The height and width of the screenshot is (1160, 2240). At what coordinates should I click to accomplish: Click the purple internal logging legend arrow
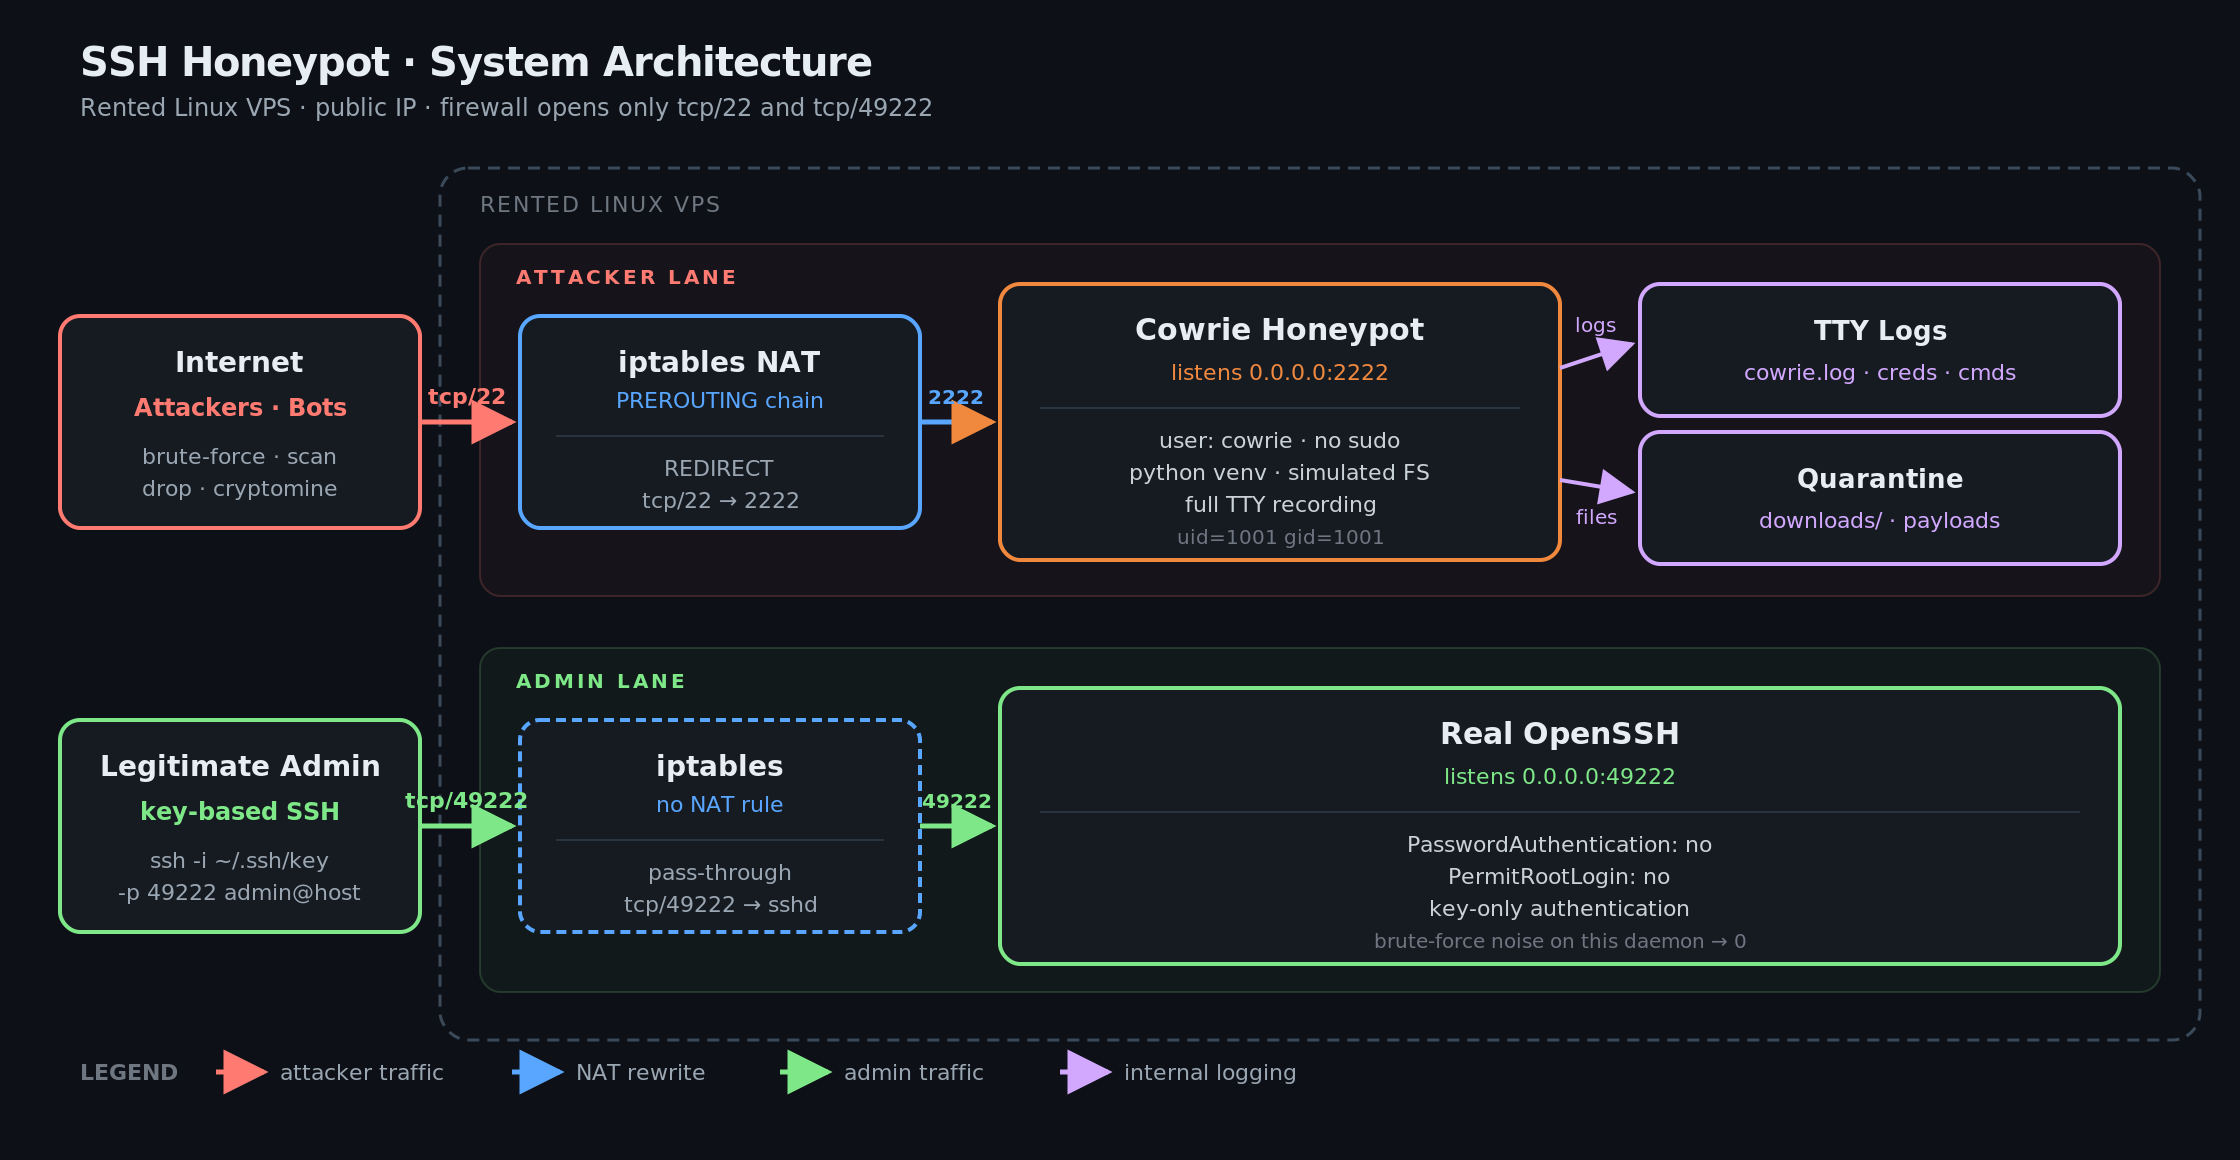[1086, 1072]
